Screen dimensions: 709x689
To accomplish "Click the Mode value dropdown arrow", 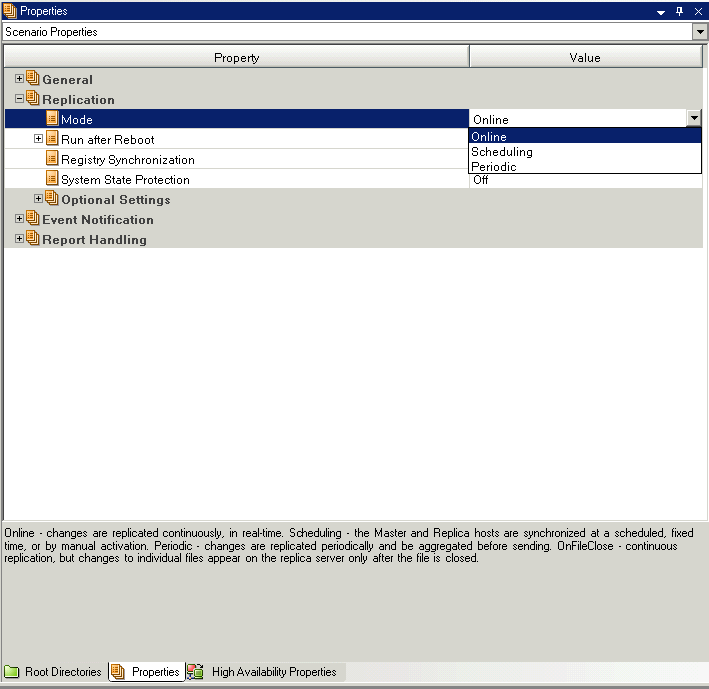I will click(x=694, y=118).
